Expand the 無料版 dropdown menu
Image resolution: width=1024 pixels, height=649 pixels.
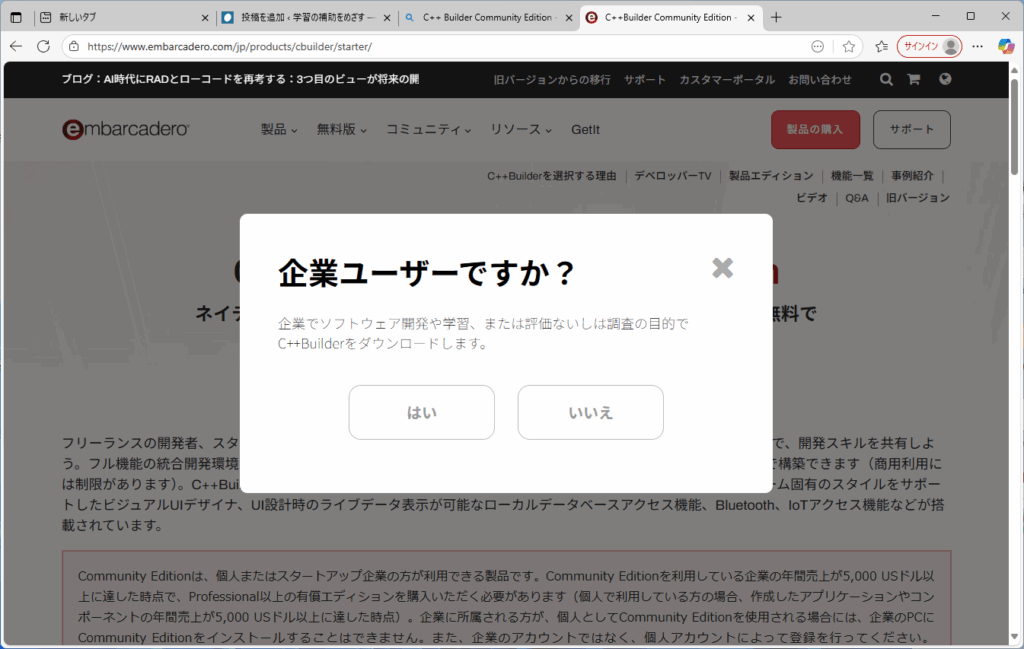tap(341, 129)
